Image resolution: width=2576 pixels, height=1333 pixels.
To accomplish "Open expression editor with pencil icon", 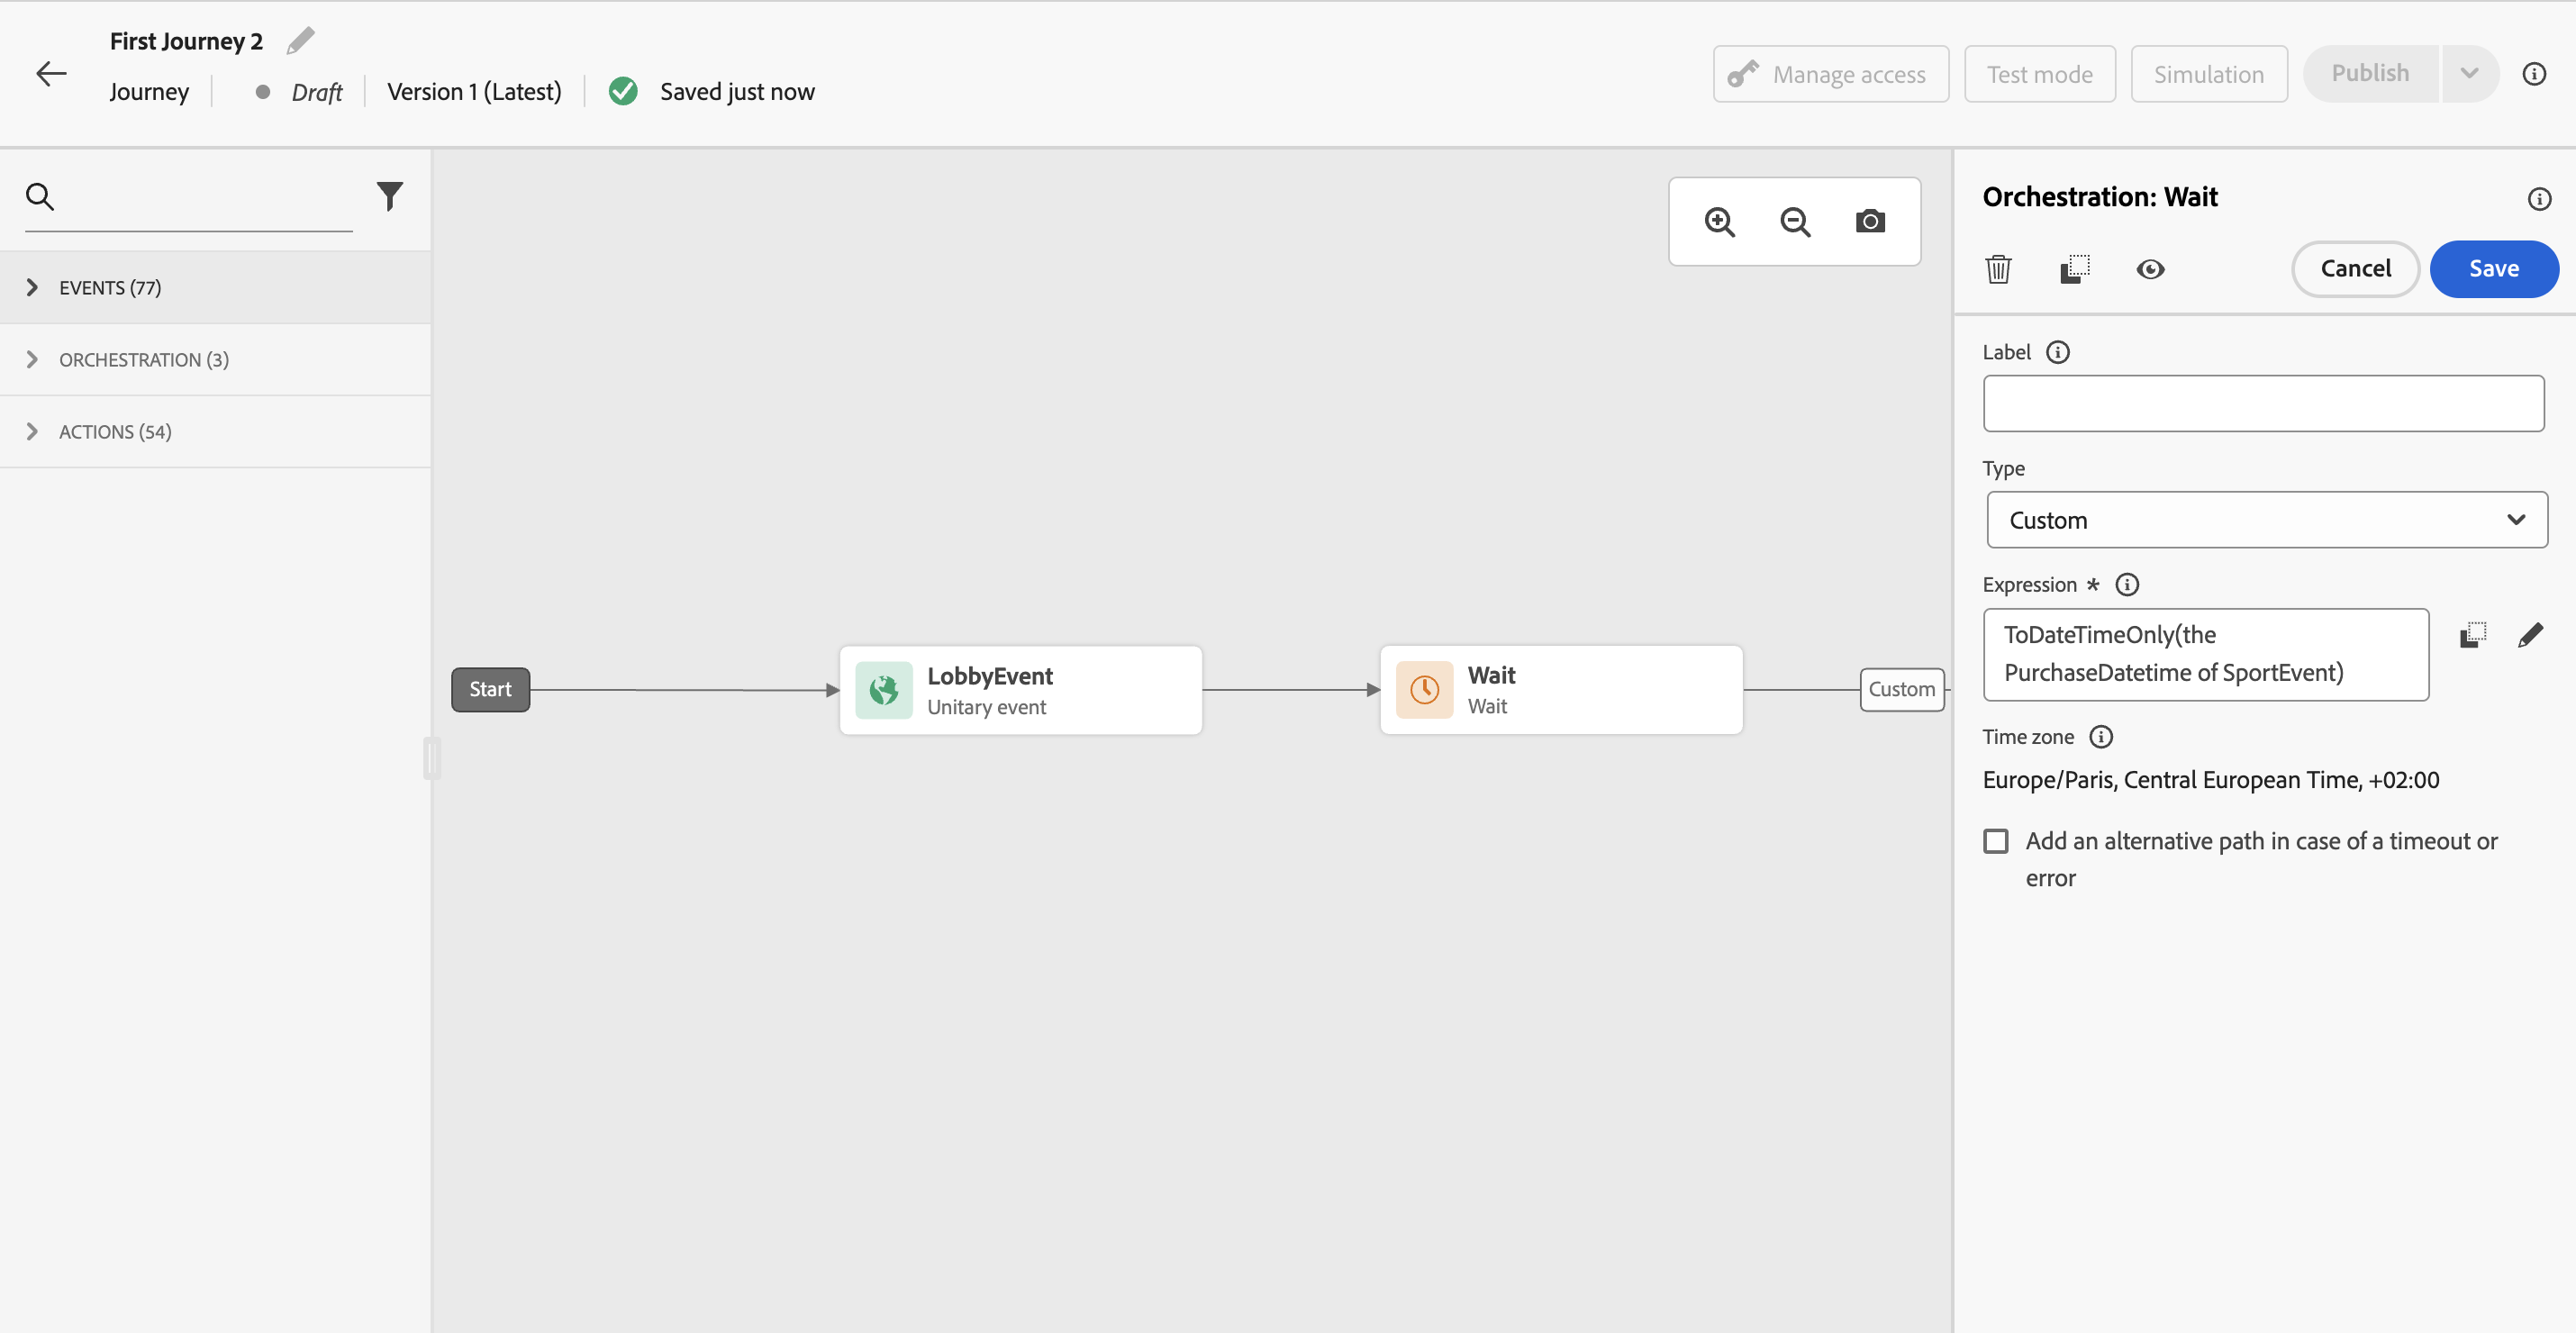I will pyautogui.click(x=2530, y=636).
